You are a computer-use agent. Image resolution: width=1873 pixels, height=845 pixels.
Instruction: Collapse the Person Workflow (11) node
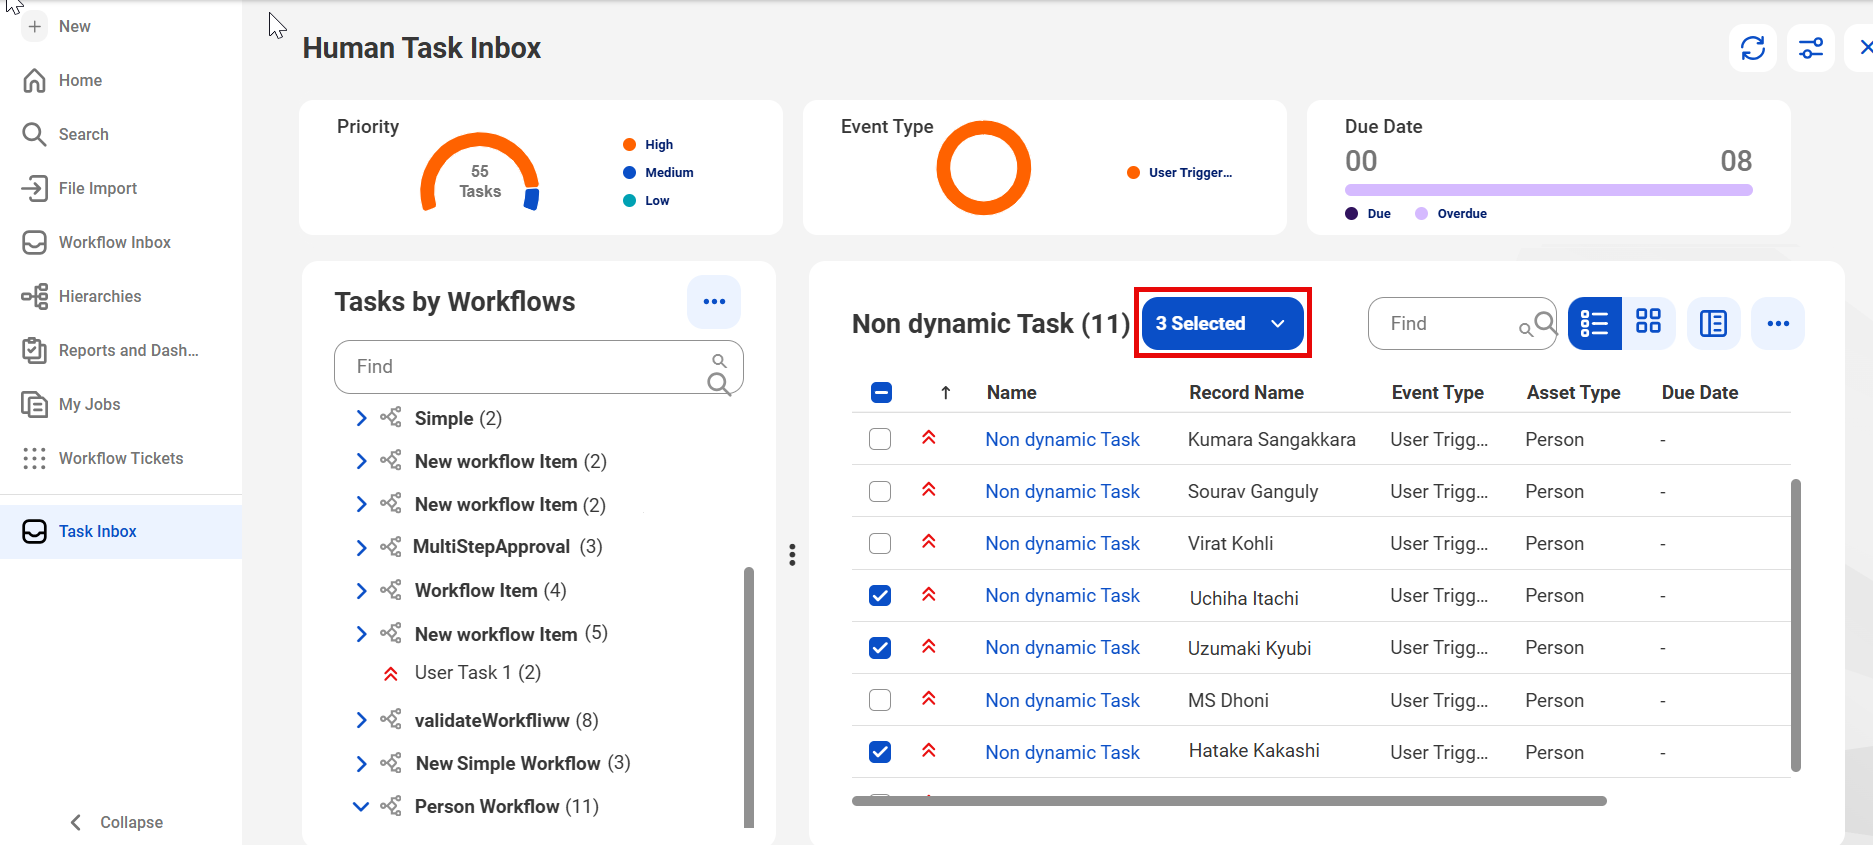[361, 806]
